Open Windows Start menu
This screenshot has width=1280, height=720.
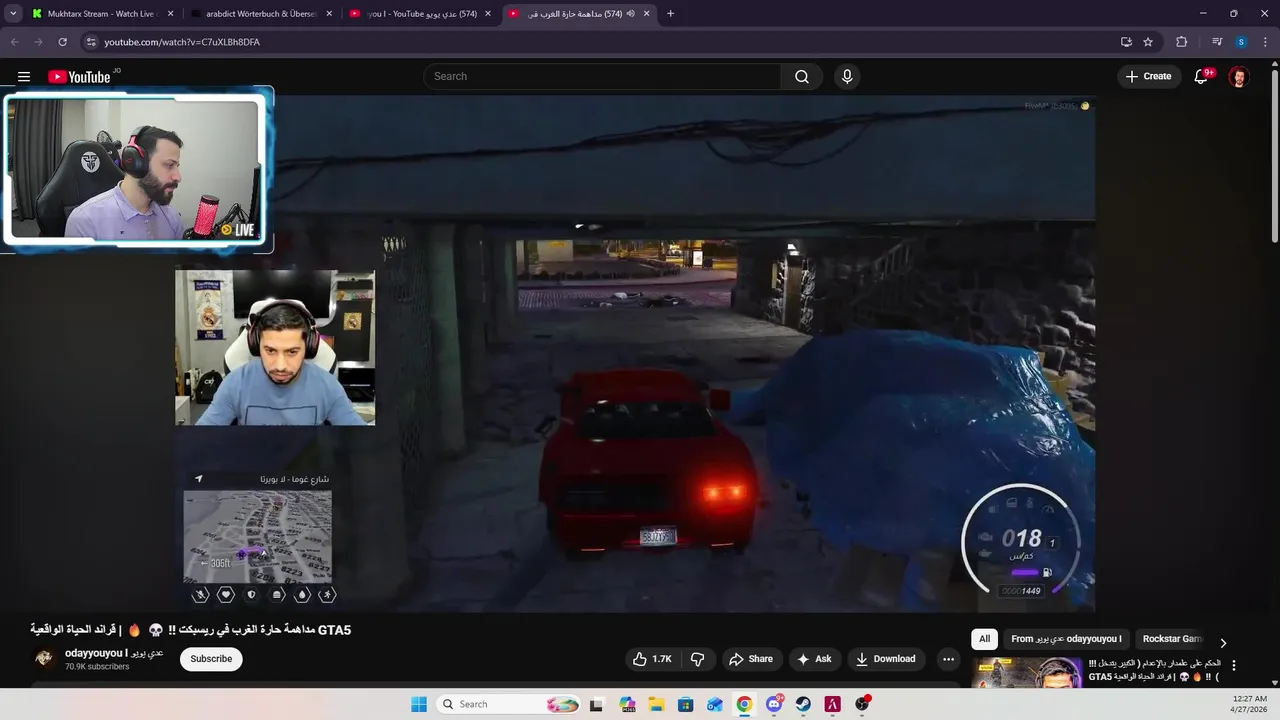click(419, 704)
